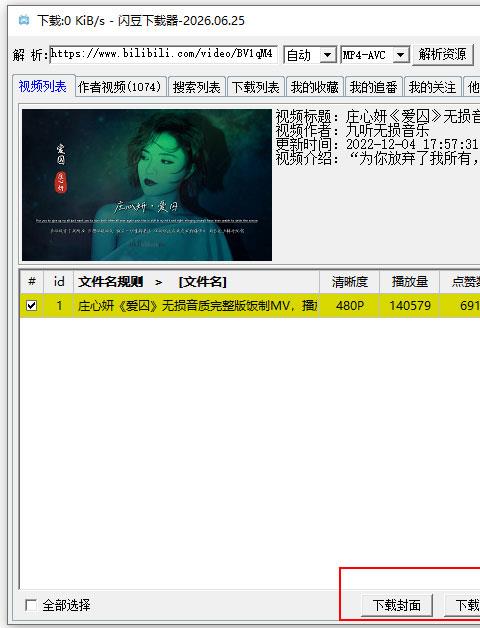Open the 我的追番 tab

(373, 87)
